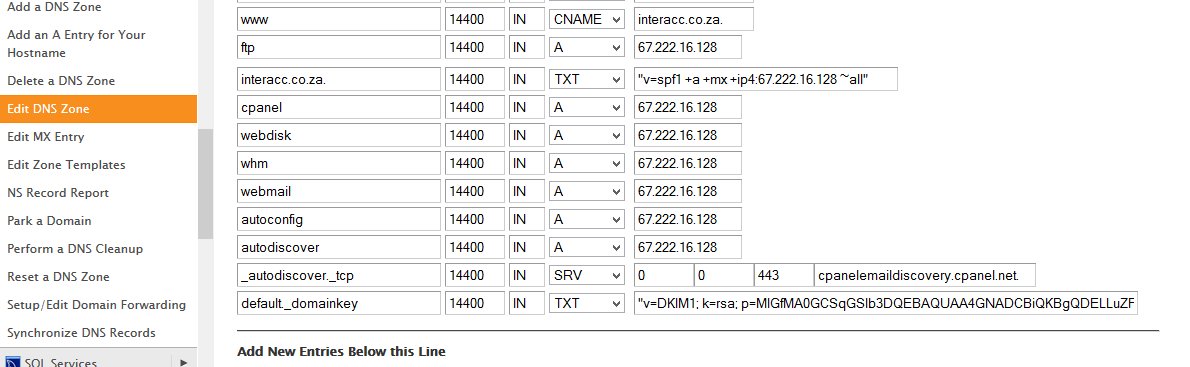Edit the webmail record name field
The height and width of the screenshot is (367, 1190).
pyautogui.click(x=338, y=191)
